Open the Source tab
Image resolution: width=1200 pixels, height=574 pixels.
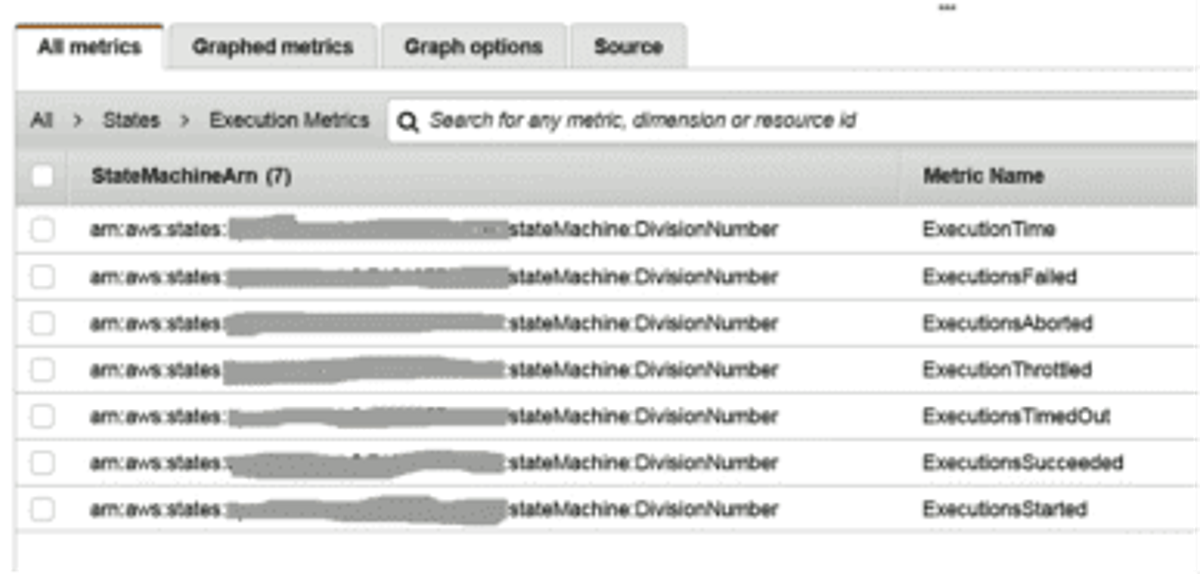(x=628, y=47)
